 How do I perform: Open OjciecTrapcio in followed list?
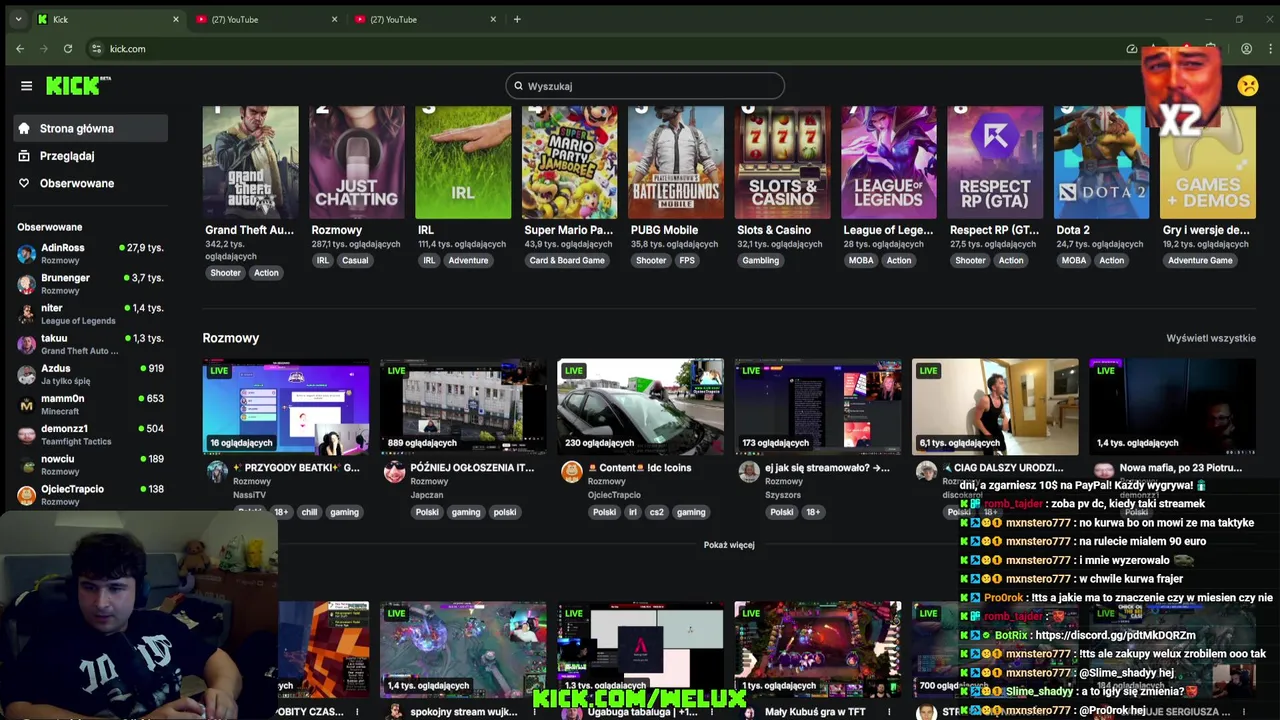(90, 494)
